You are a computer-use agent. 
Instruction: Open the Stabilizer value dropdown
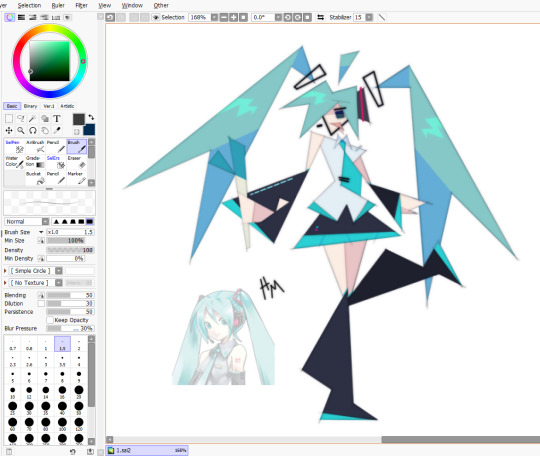[369, 17]
